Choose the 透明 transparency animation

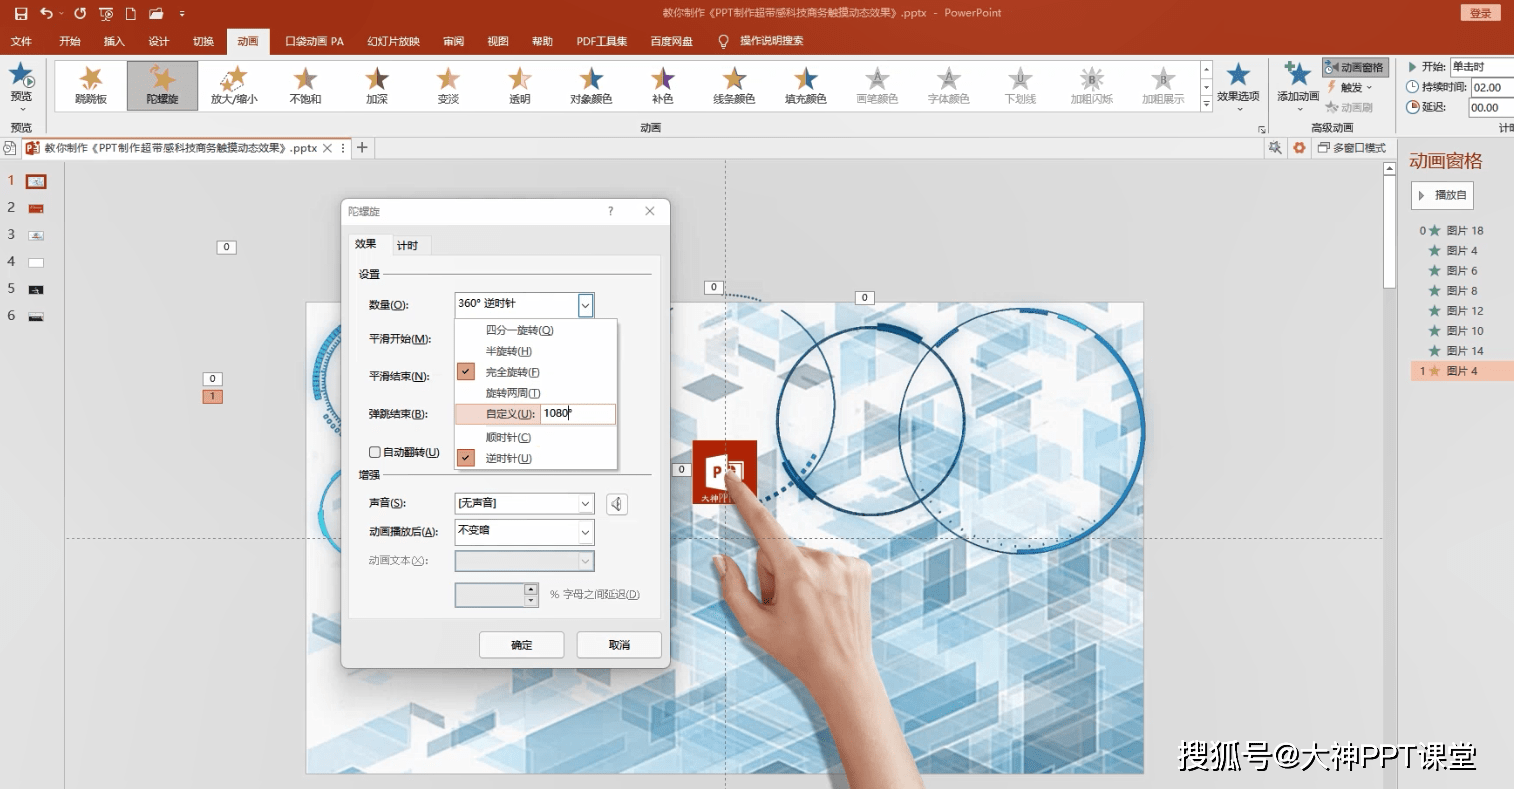(x=520, y=85)
